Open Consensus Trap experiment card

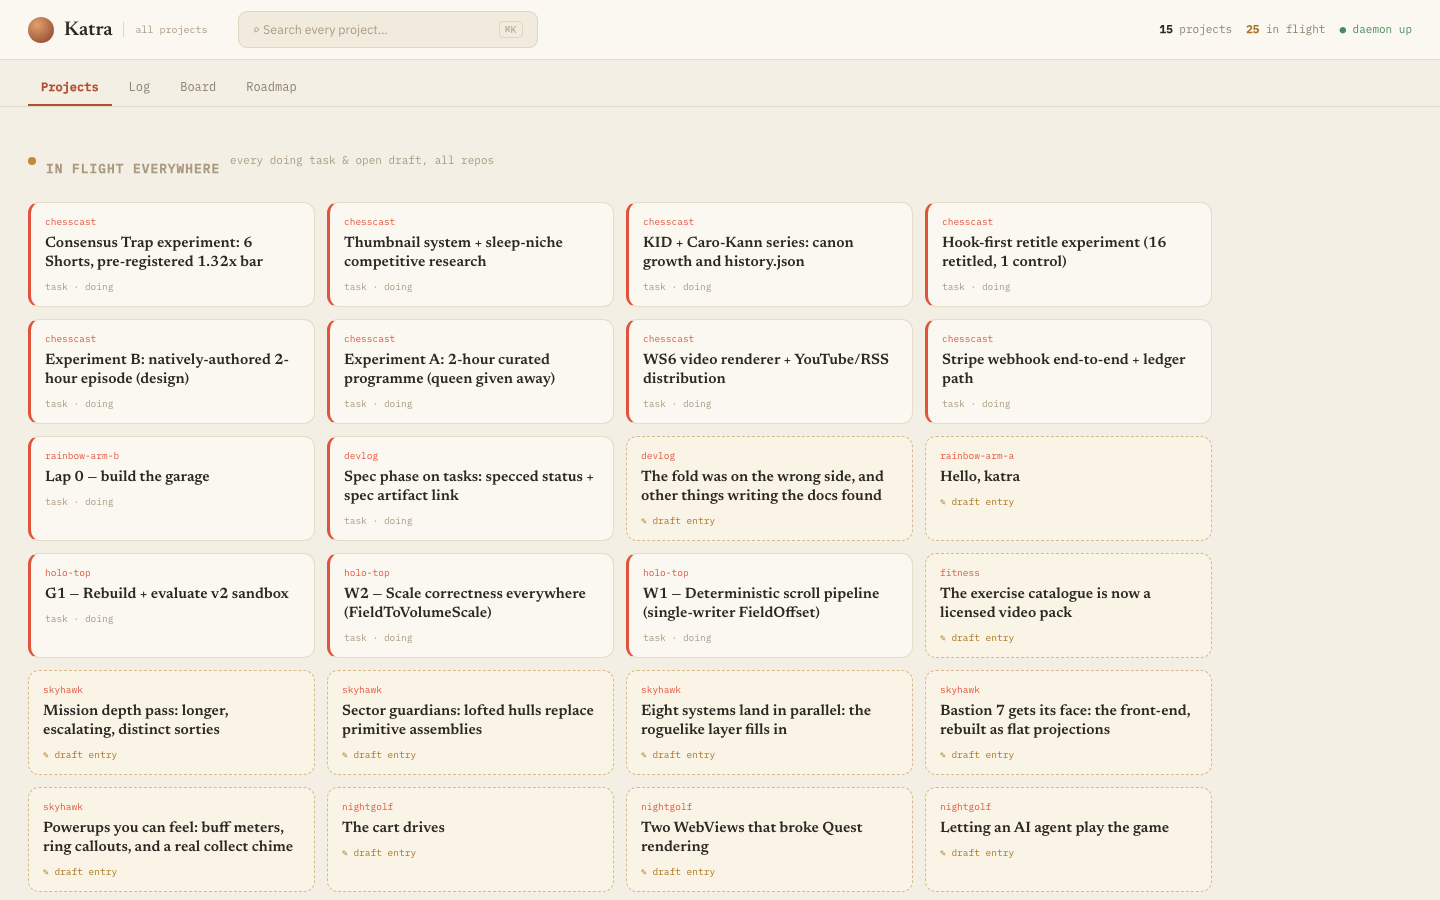[171, 254]
